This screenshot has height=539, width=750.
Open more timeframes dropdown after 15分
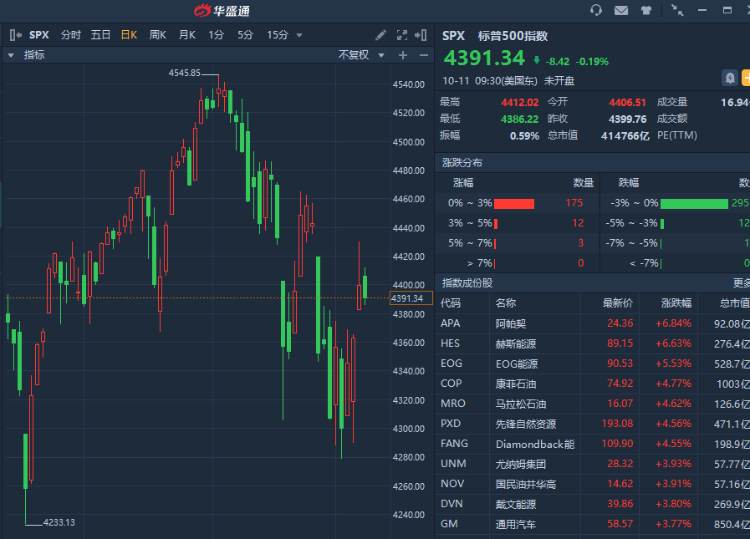[x=298, y=35]
